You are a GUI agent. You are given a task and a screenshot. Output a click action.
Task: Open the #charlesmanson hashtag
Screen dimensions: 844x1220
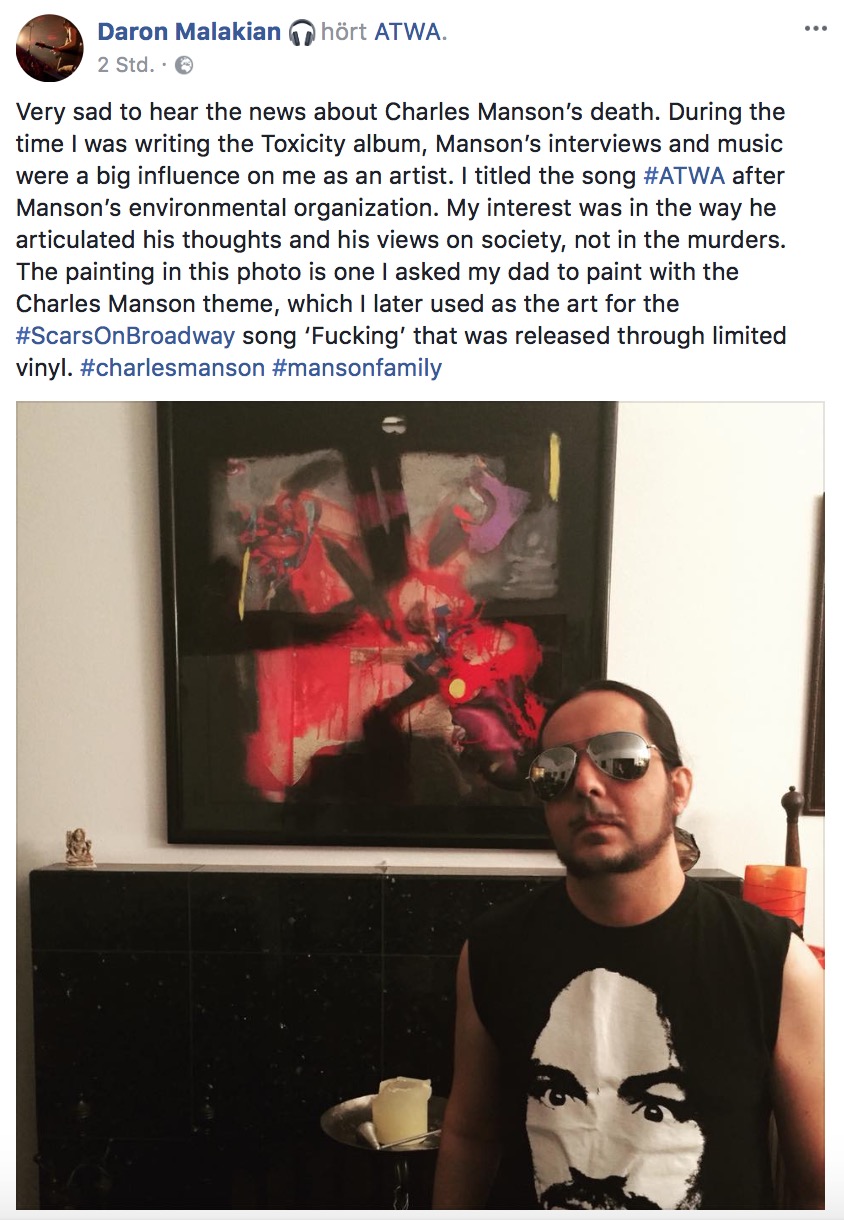172,367
